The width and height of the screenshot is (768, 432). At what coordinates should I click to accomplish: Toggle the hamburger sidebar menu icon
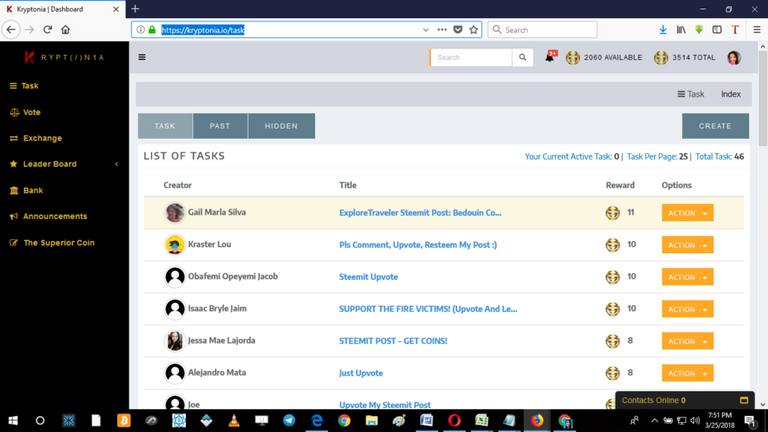click(142, 57)
